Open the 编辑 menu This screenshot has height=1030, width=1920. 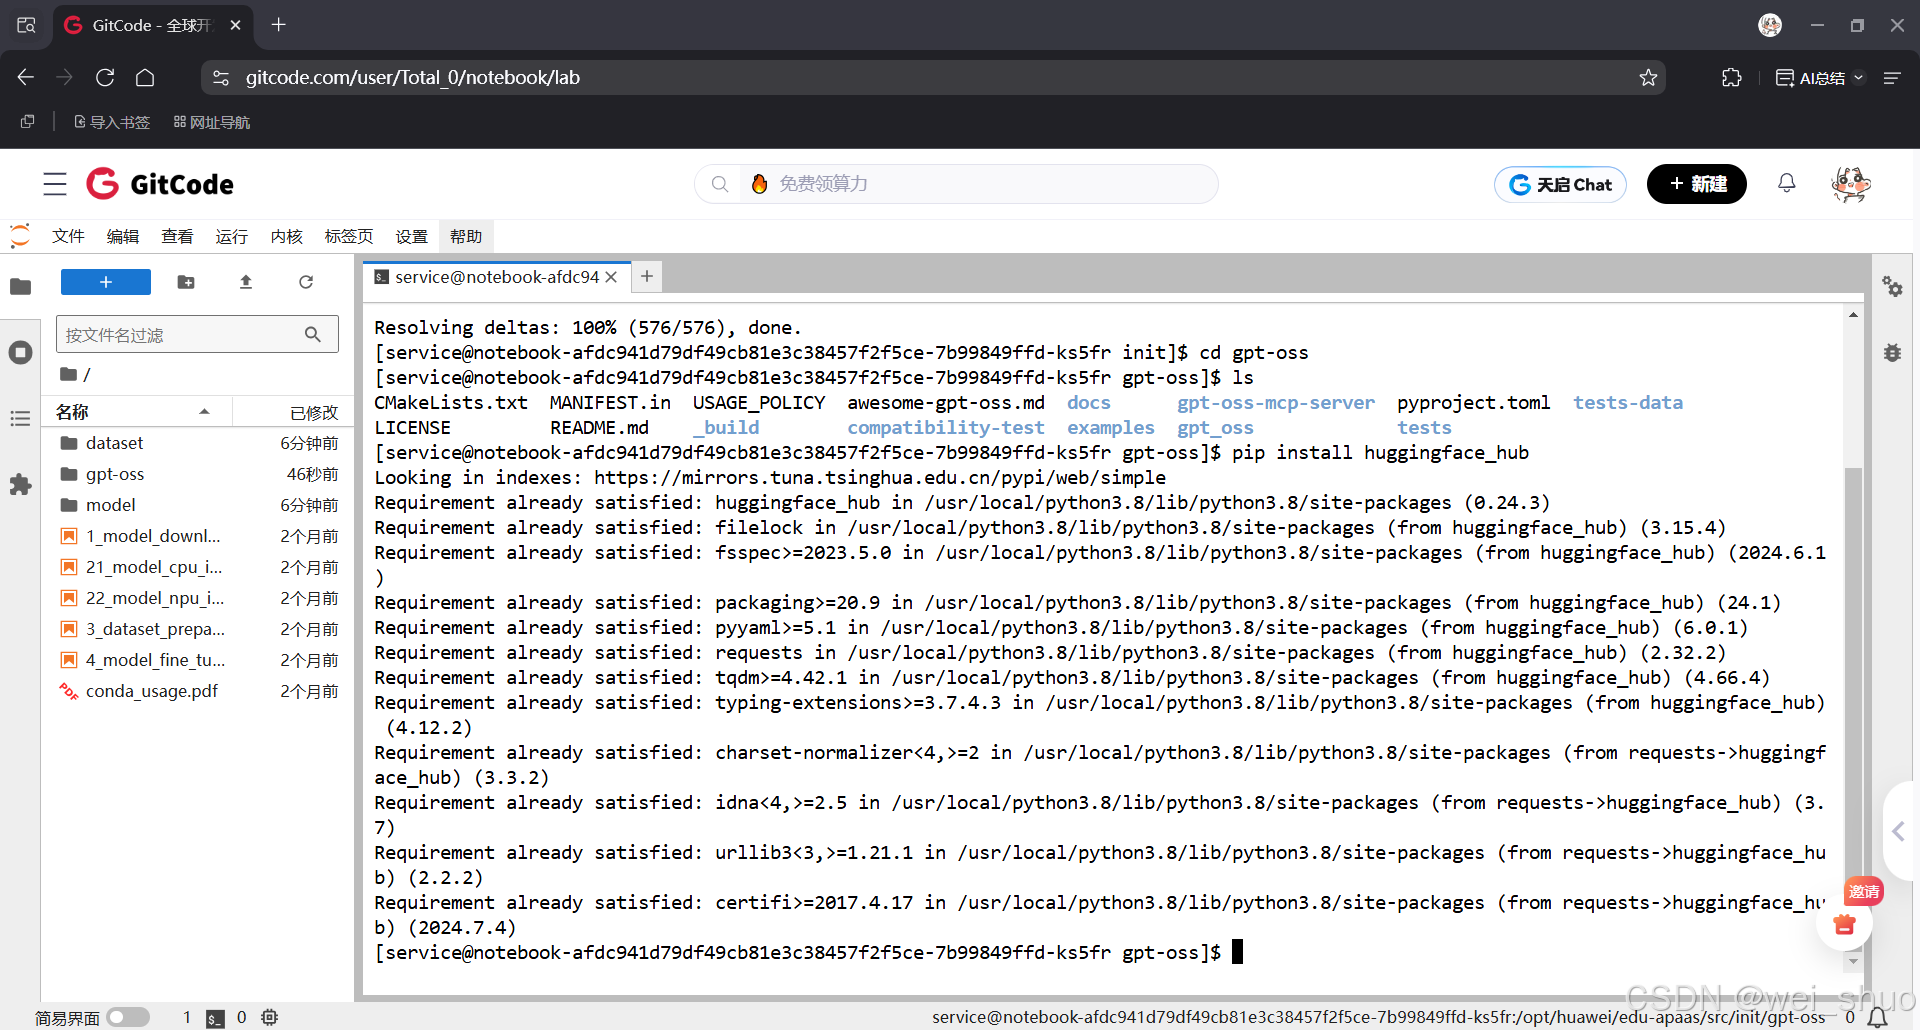(x=123, y=236)
